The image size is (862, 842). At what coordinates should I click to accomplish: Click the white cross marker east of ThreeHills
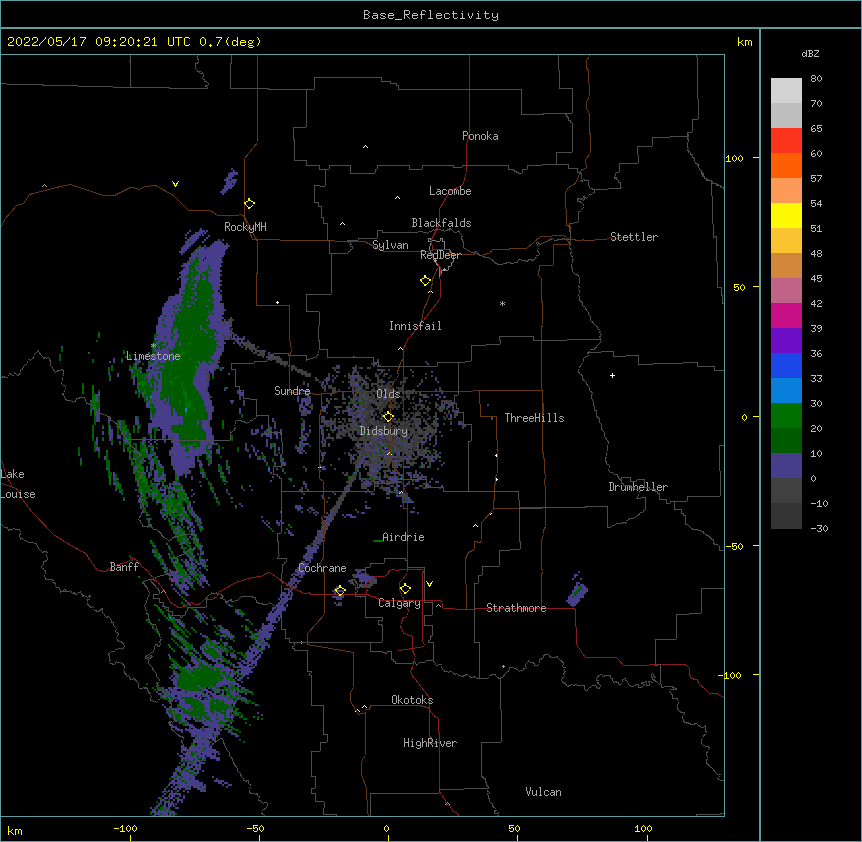point(612,375)
